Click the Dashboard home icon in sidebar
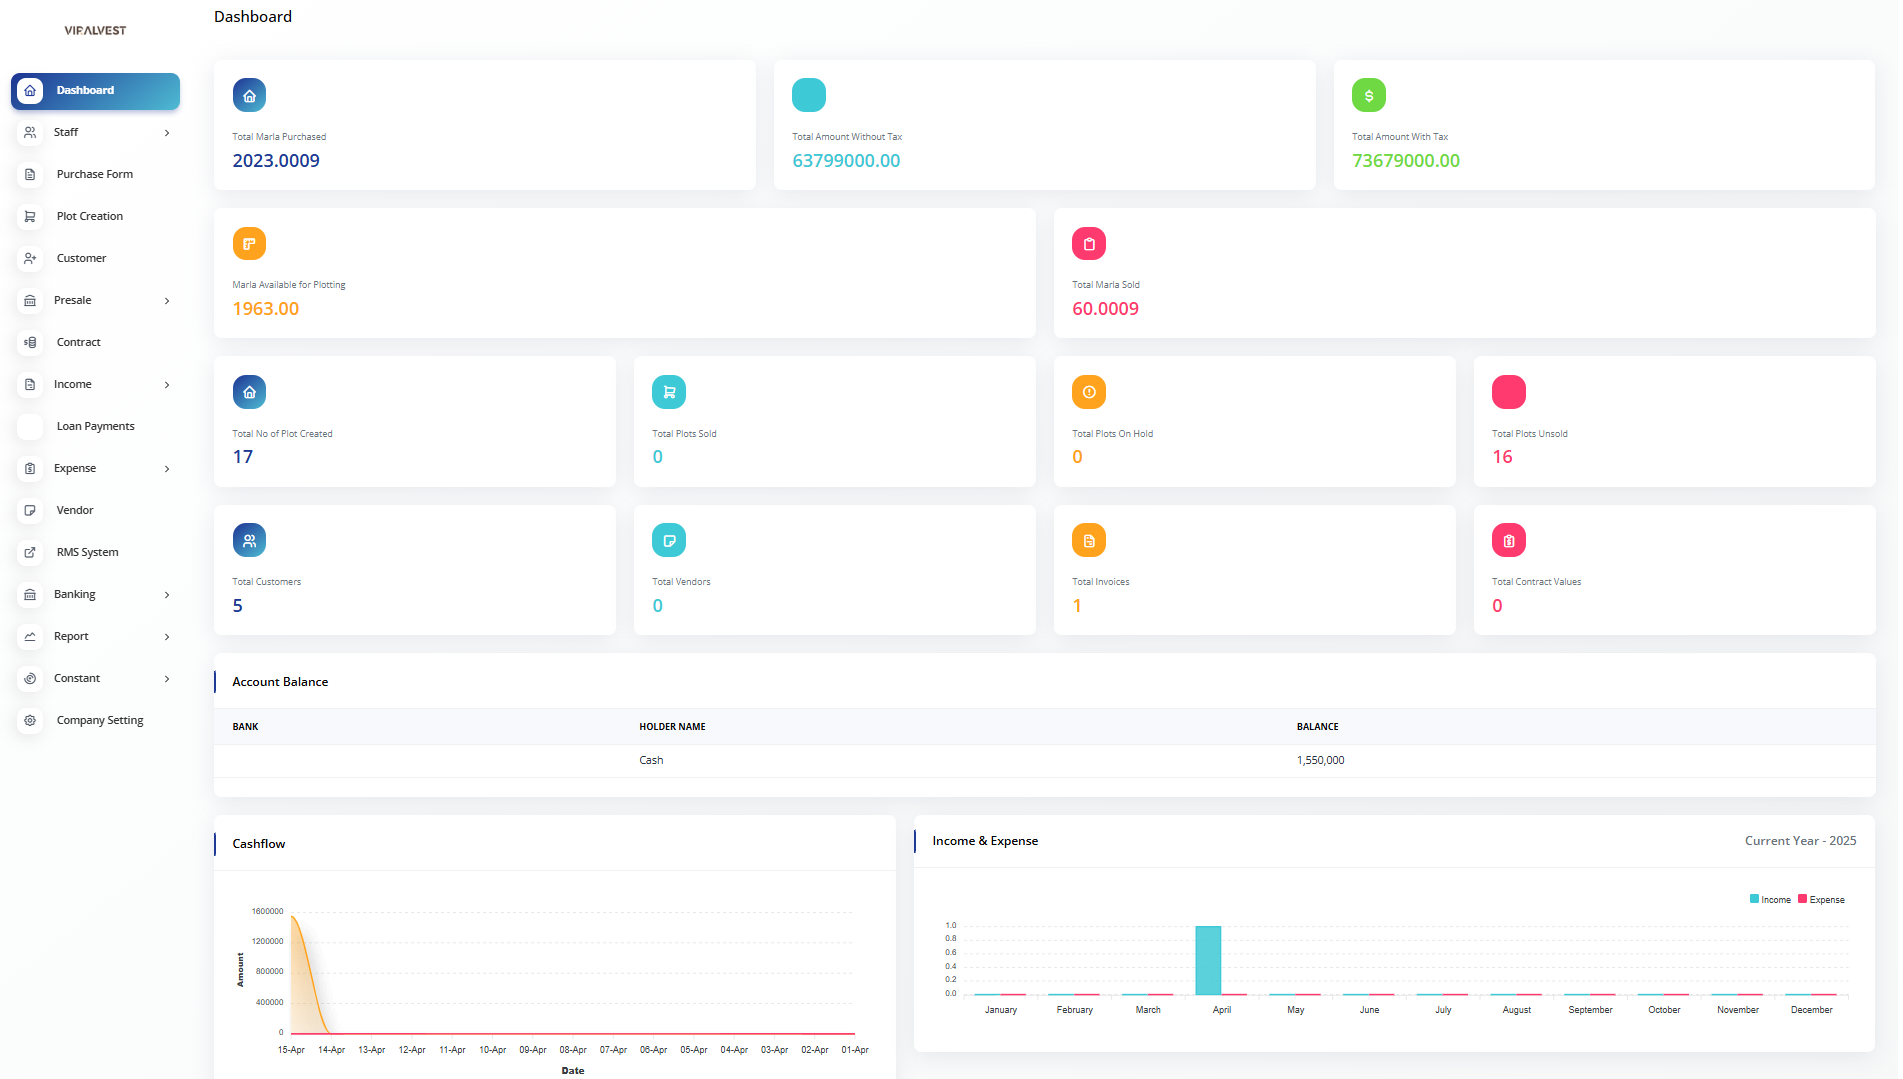 click(x=30, y=91)
